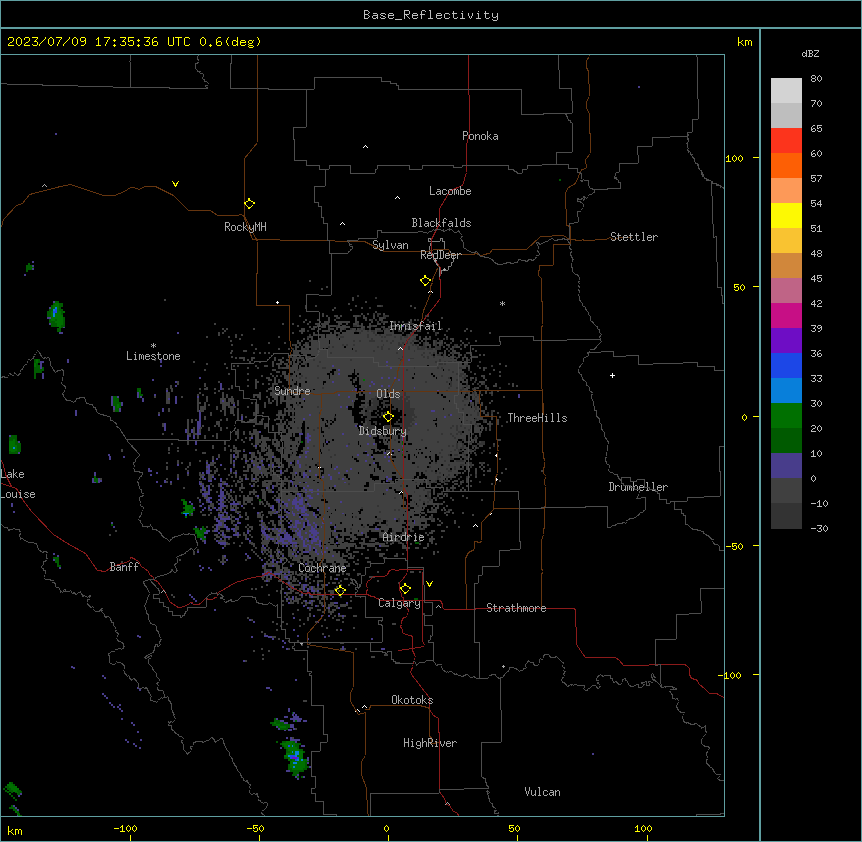
Task: Click the Ponoka city label
Action: click(x=480, y=136)
